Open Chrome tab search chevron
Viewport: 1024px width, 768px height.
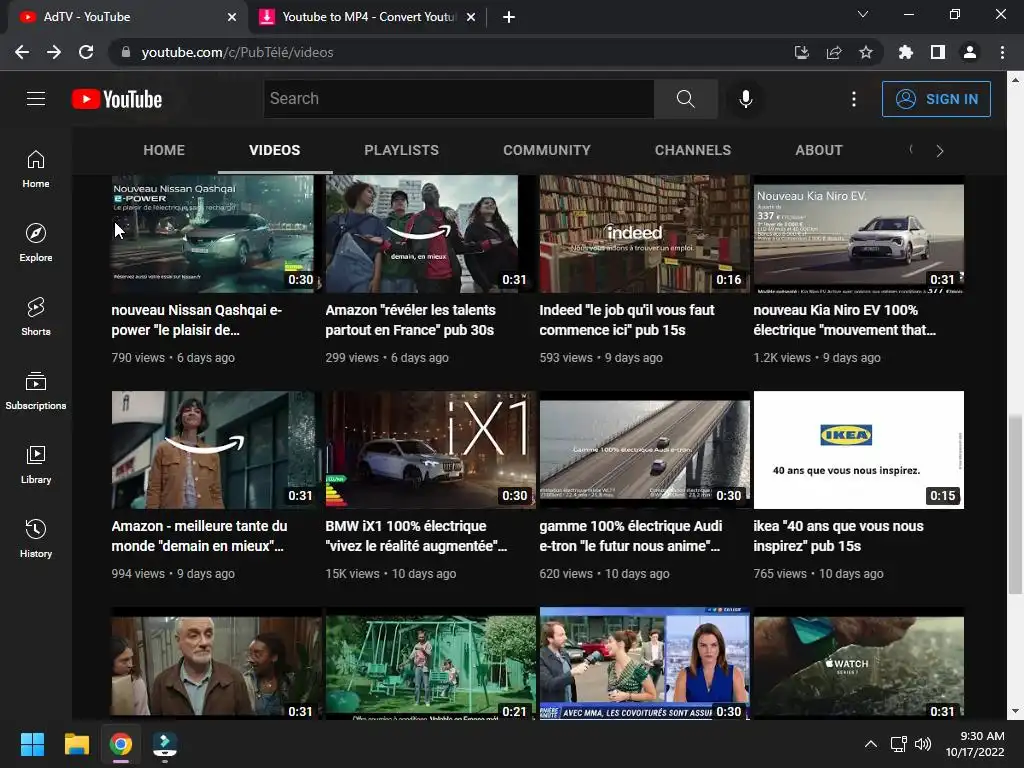tap(863, 14)
